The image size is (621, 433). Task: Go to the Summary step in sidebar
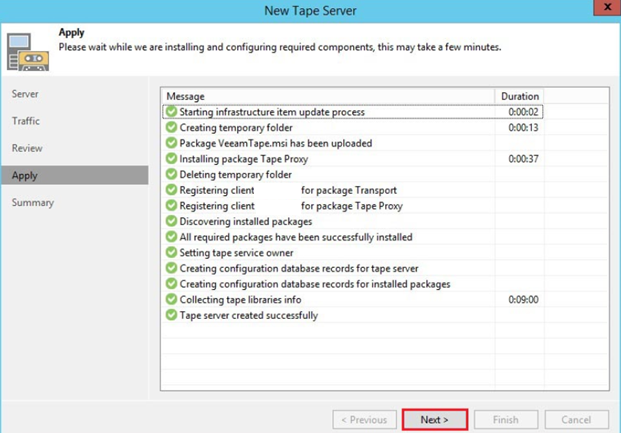coord(33,203)
